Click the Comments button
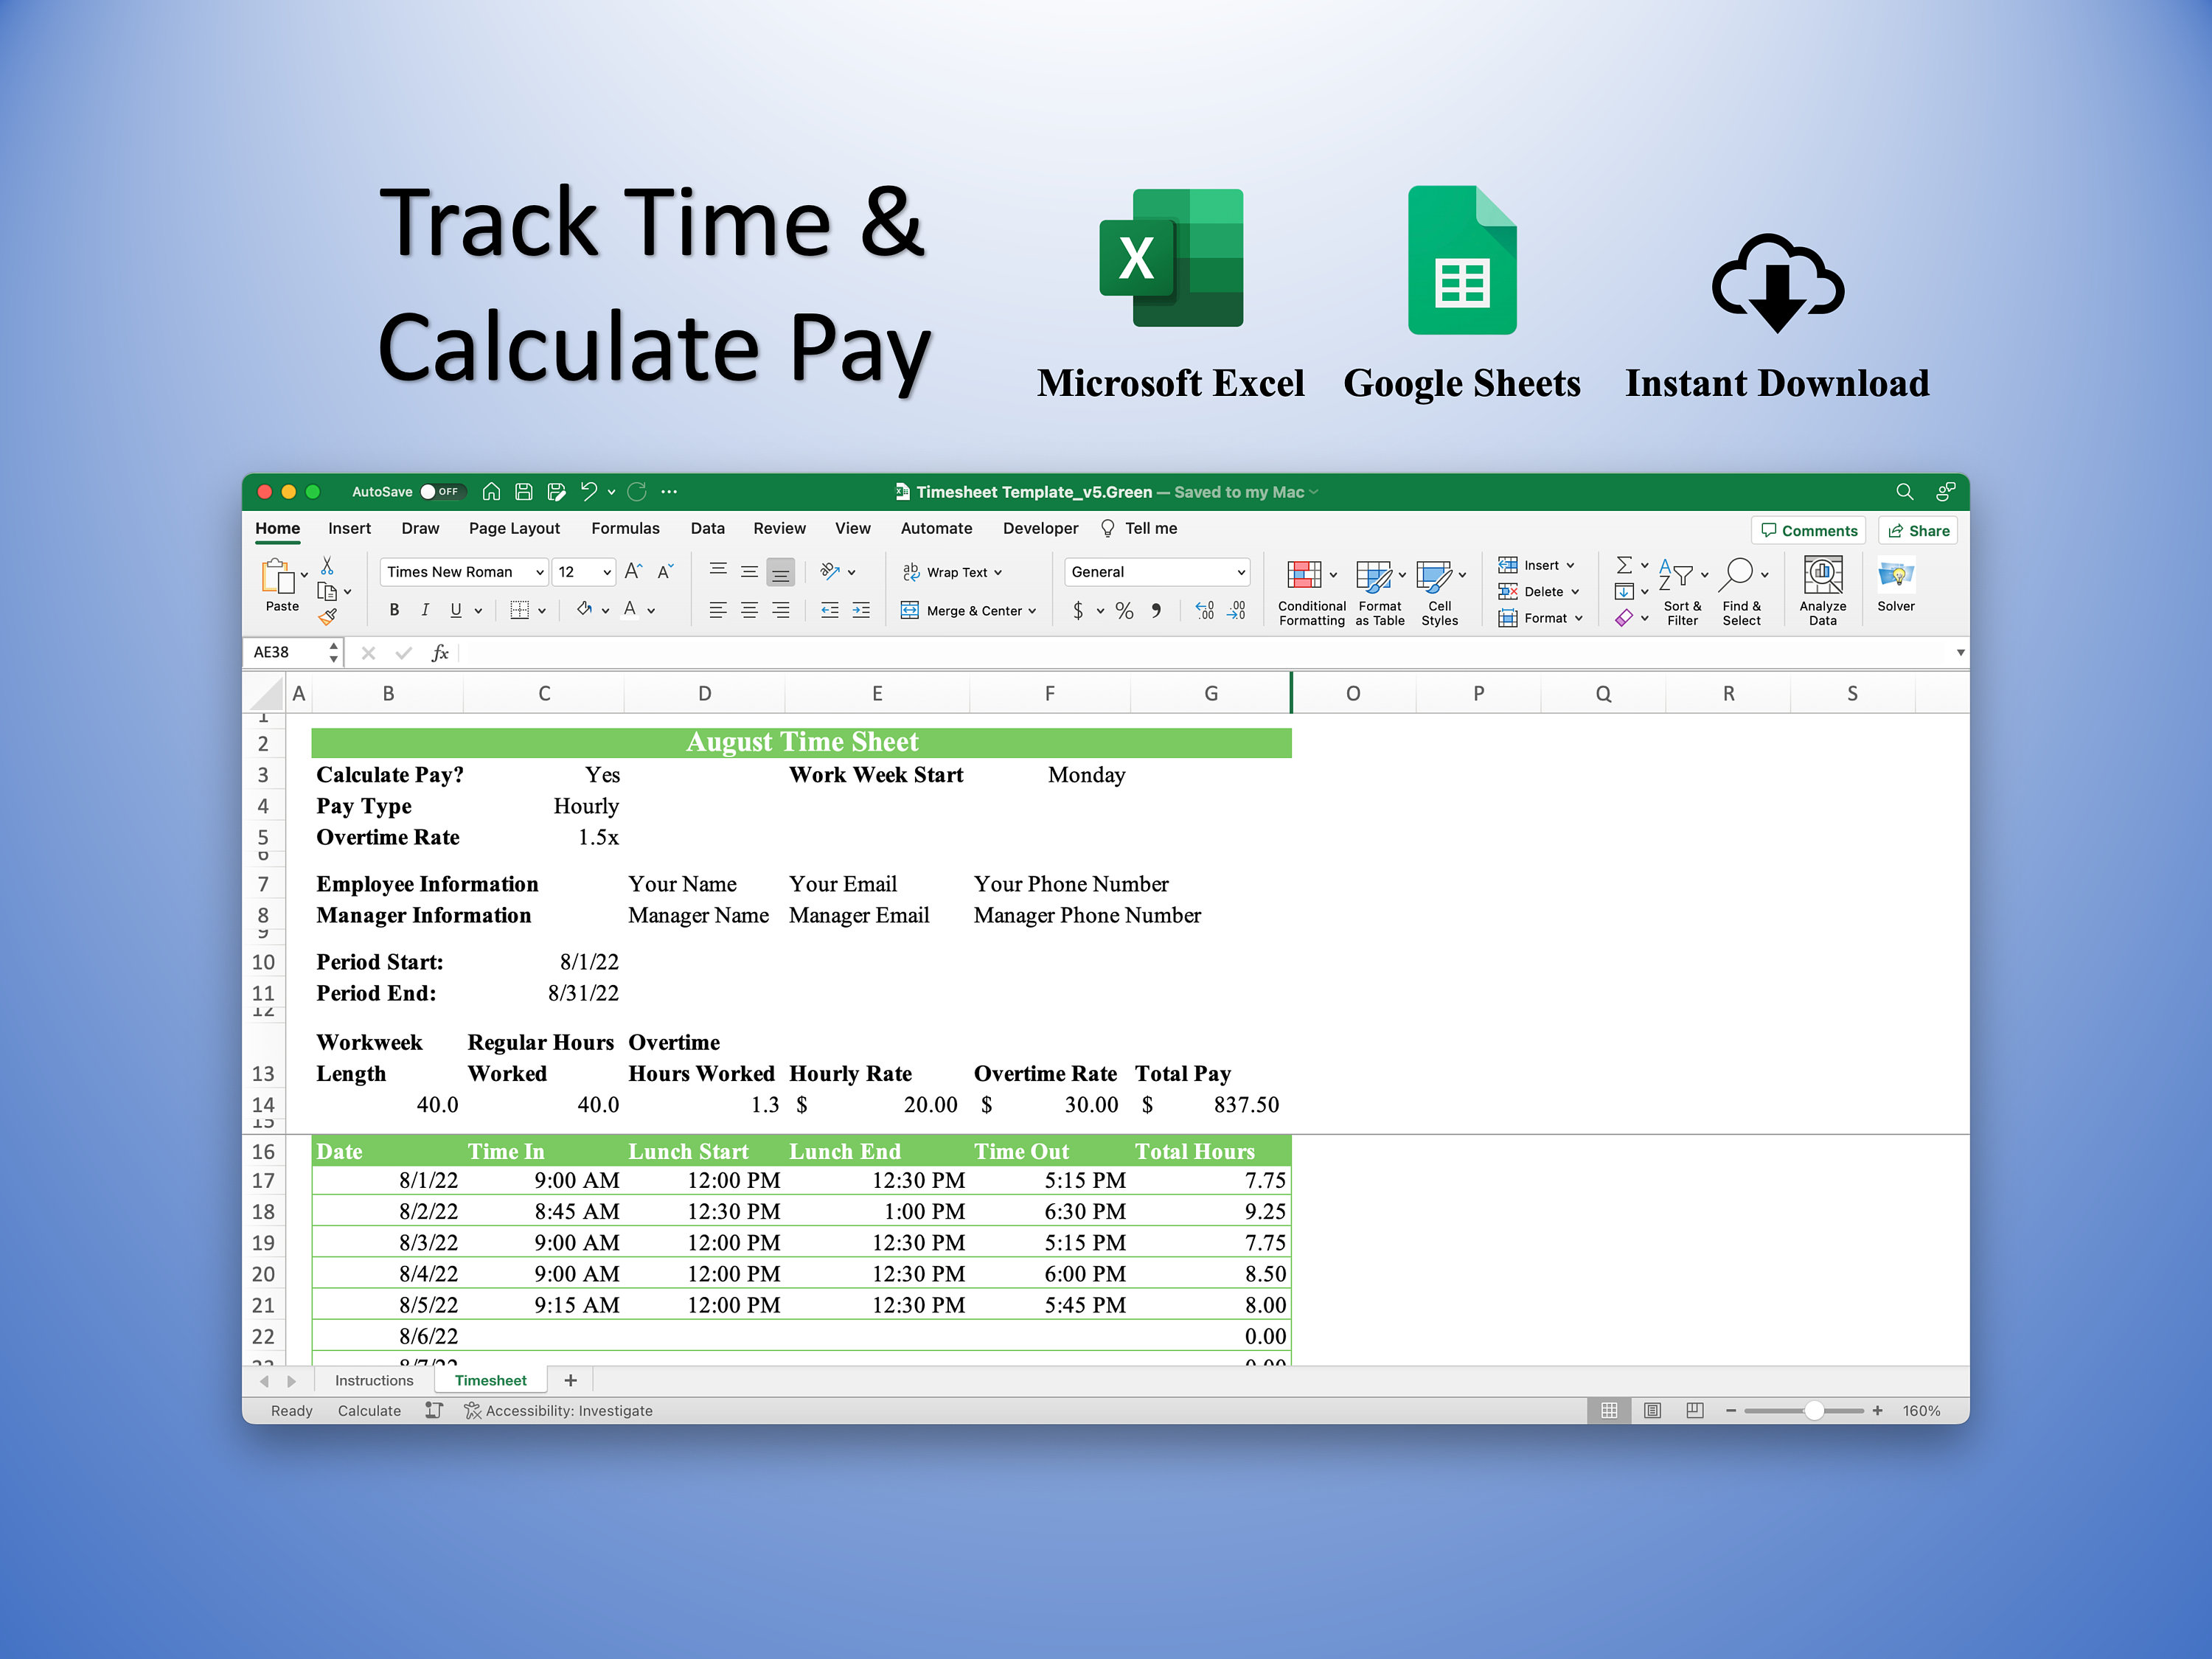This screenshot has width=2212, height=1659. tap(1808, 530)
